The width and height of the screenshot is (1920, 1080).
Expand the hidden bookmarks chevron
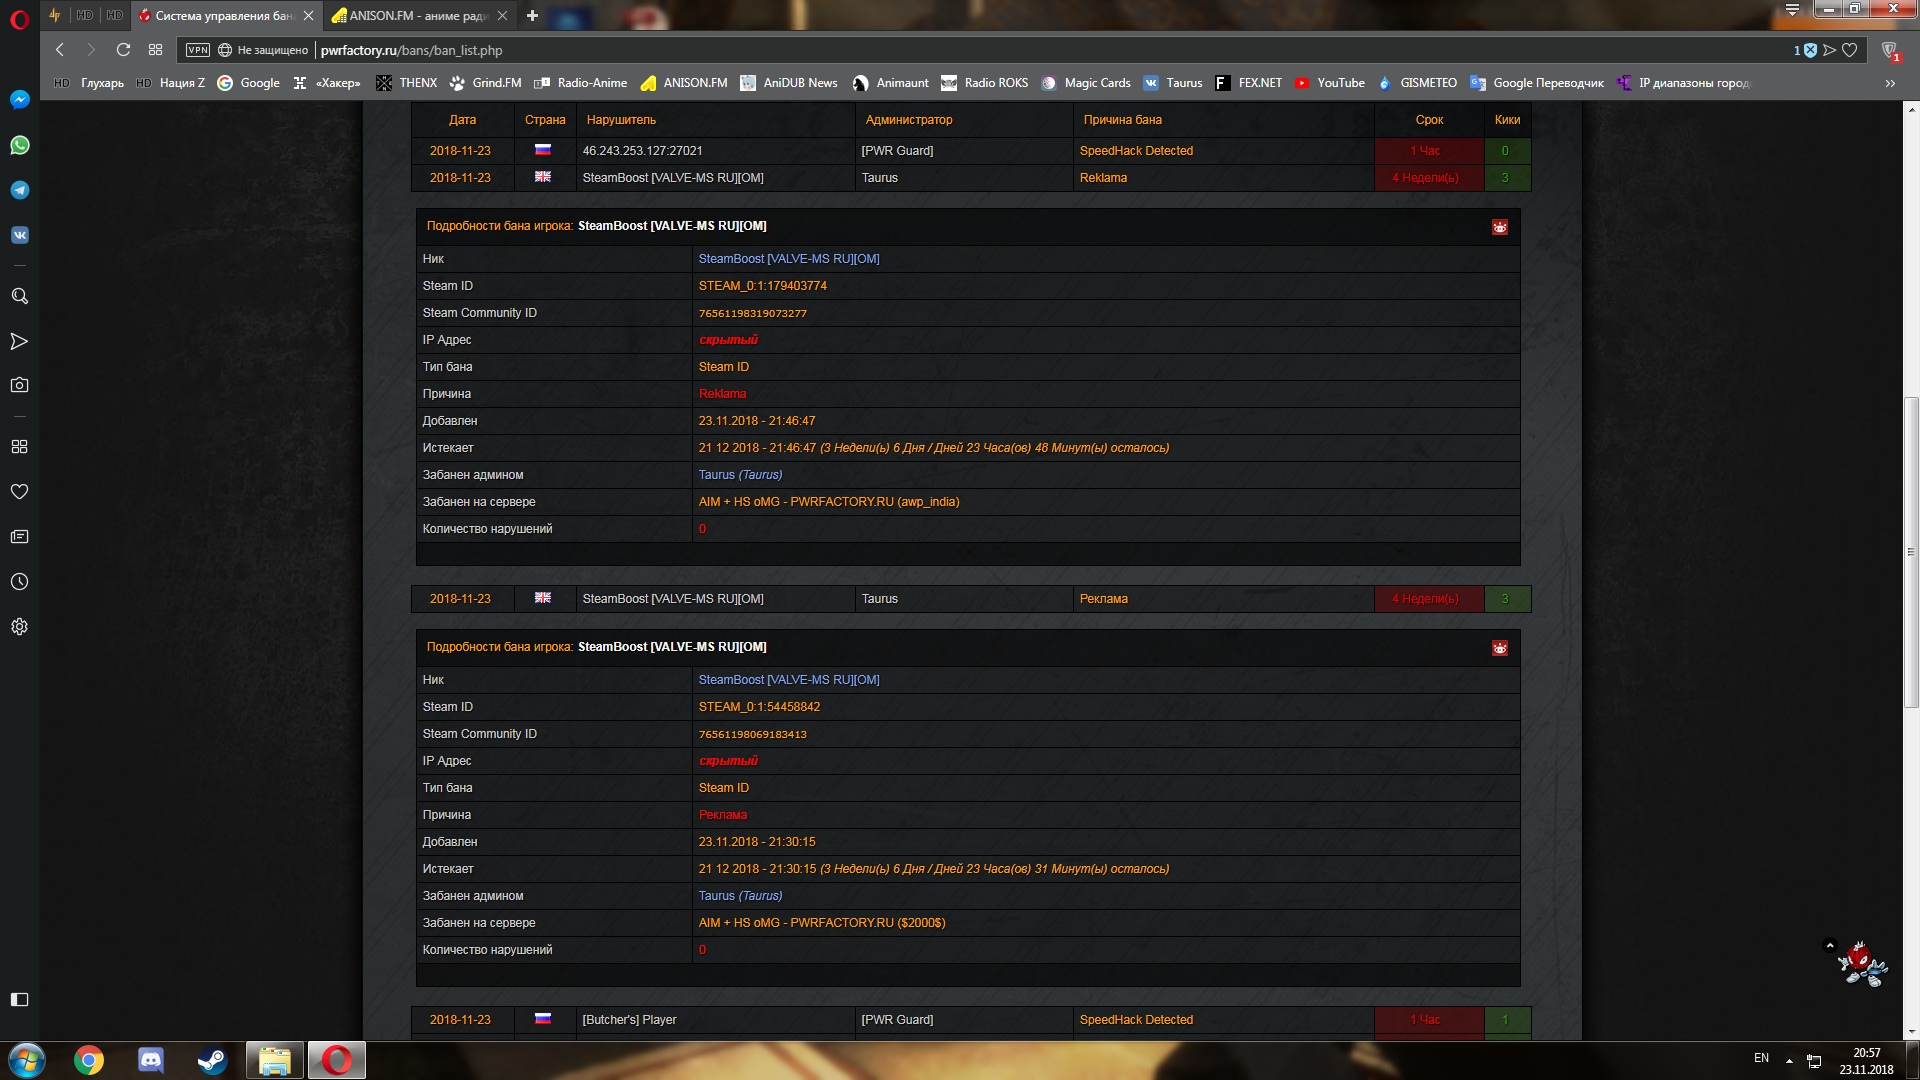coord(1889,83)
